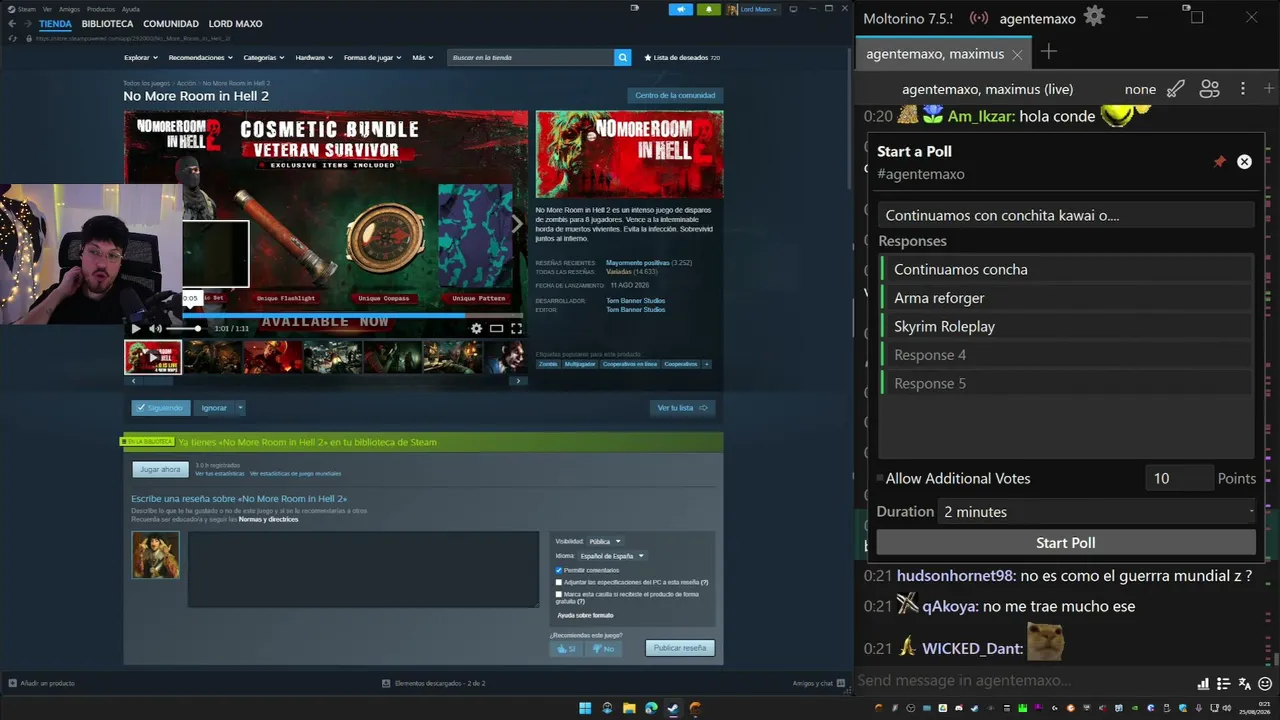Open the Amigos menu
This screenshot has width=1280, height=720.
[69, 9]
